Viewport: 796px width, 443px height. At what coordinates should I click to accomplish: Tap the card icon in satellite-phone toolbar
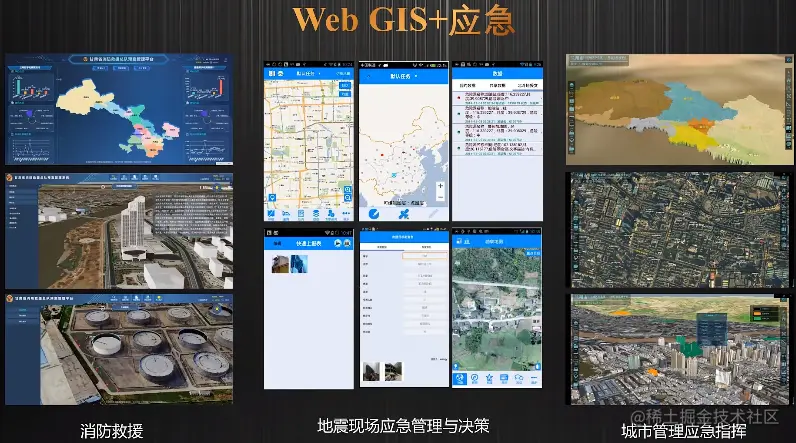(504, 379)
